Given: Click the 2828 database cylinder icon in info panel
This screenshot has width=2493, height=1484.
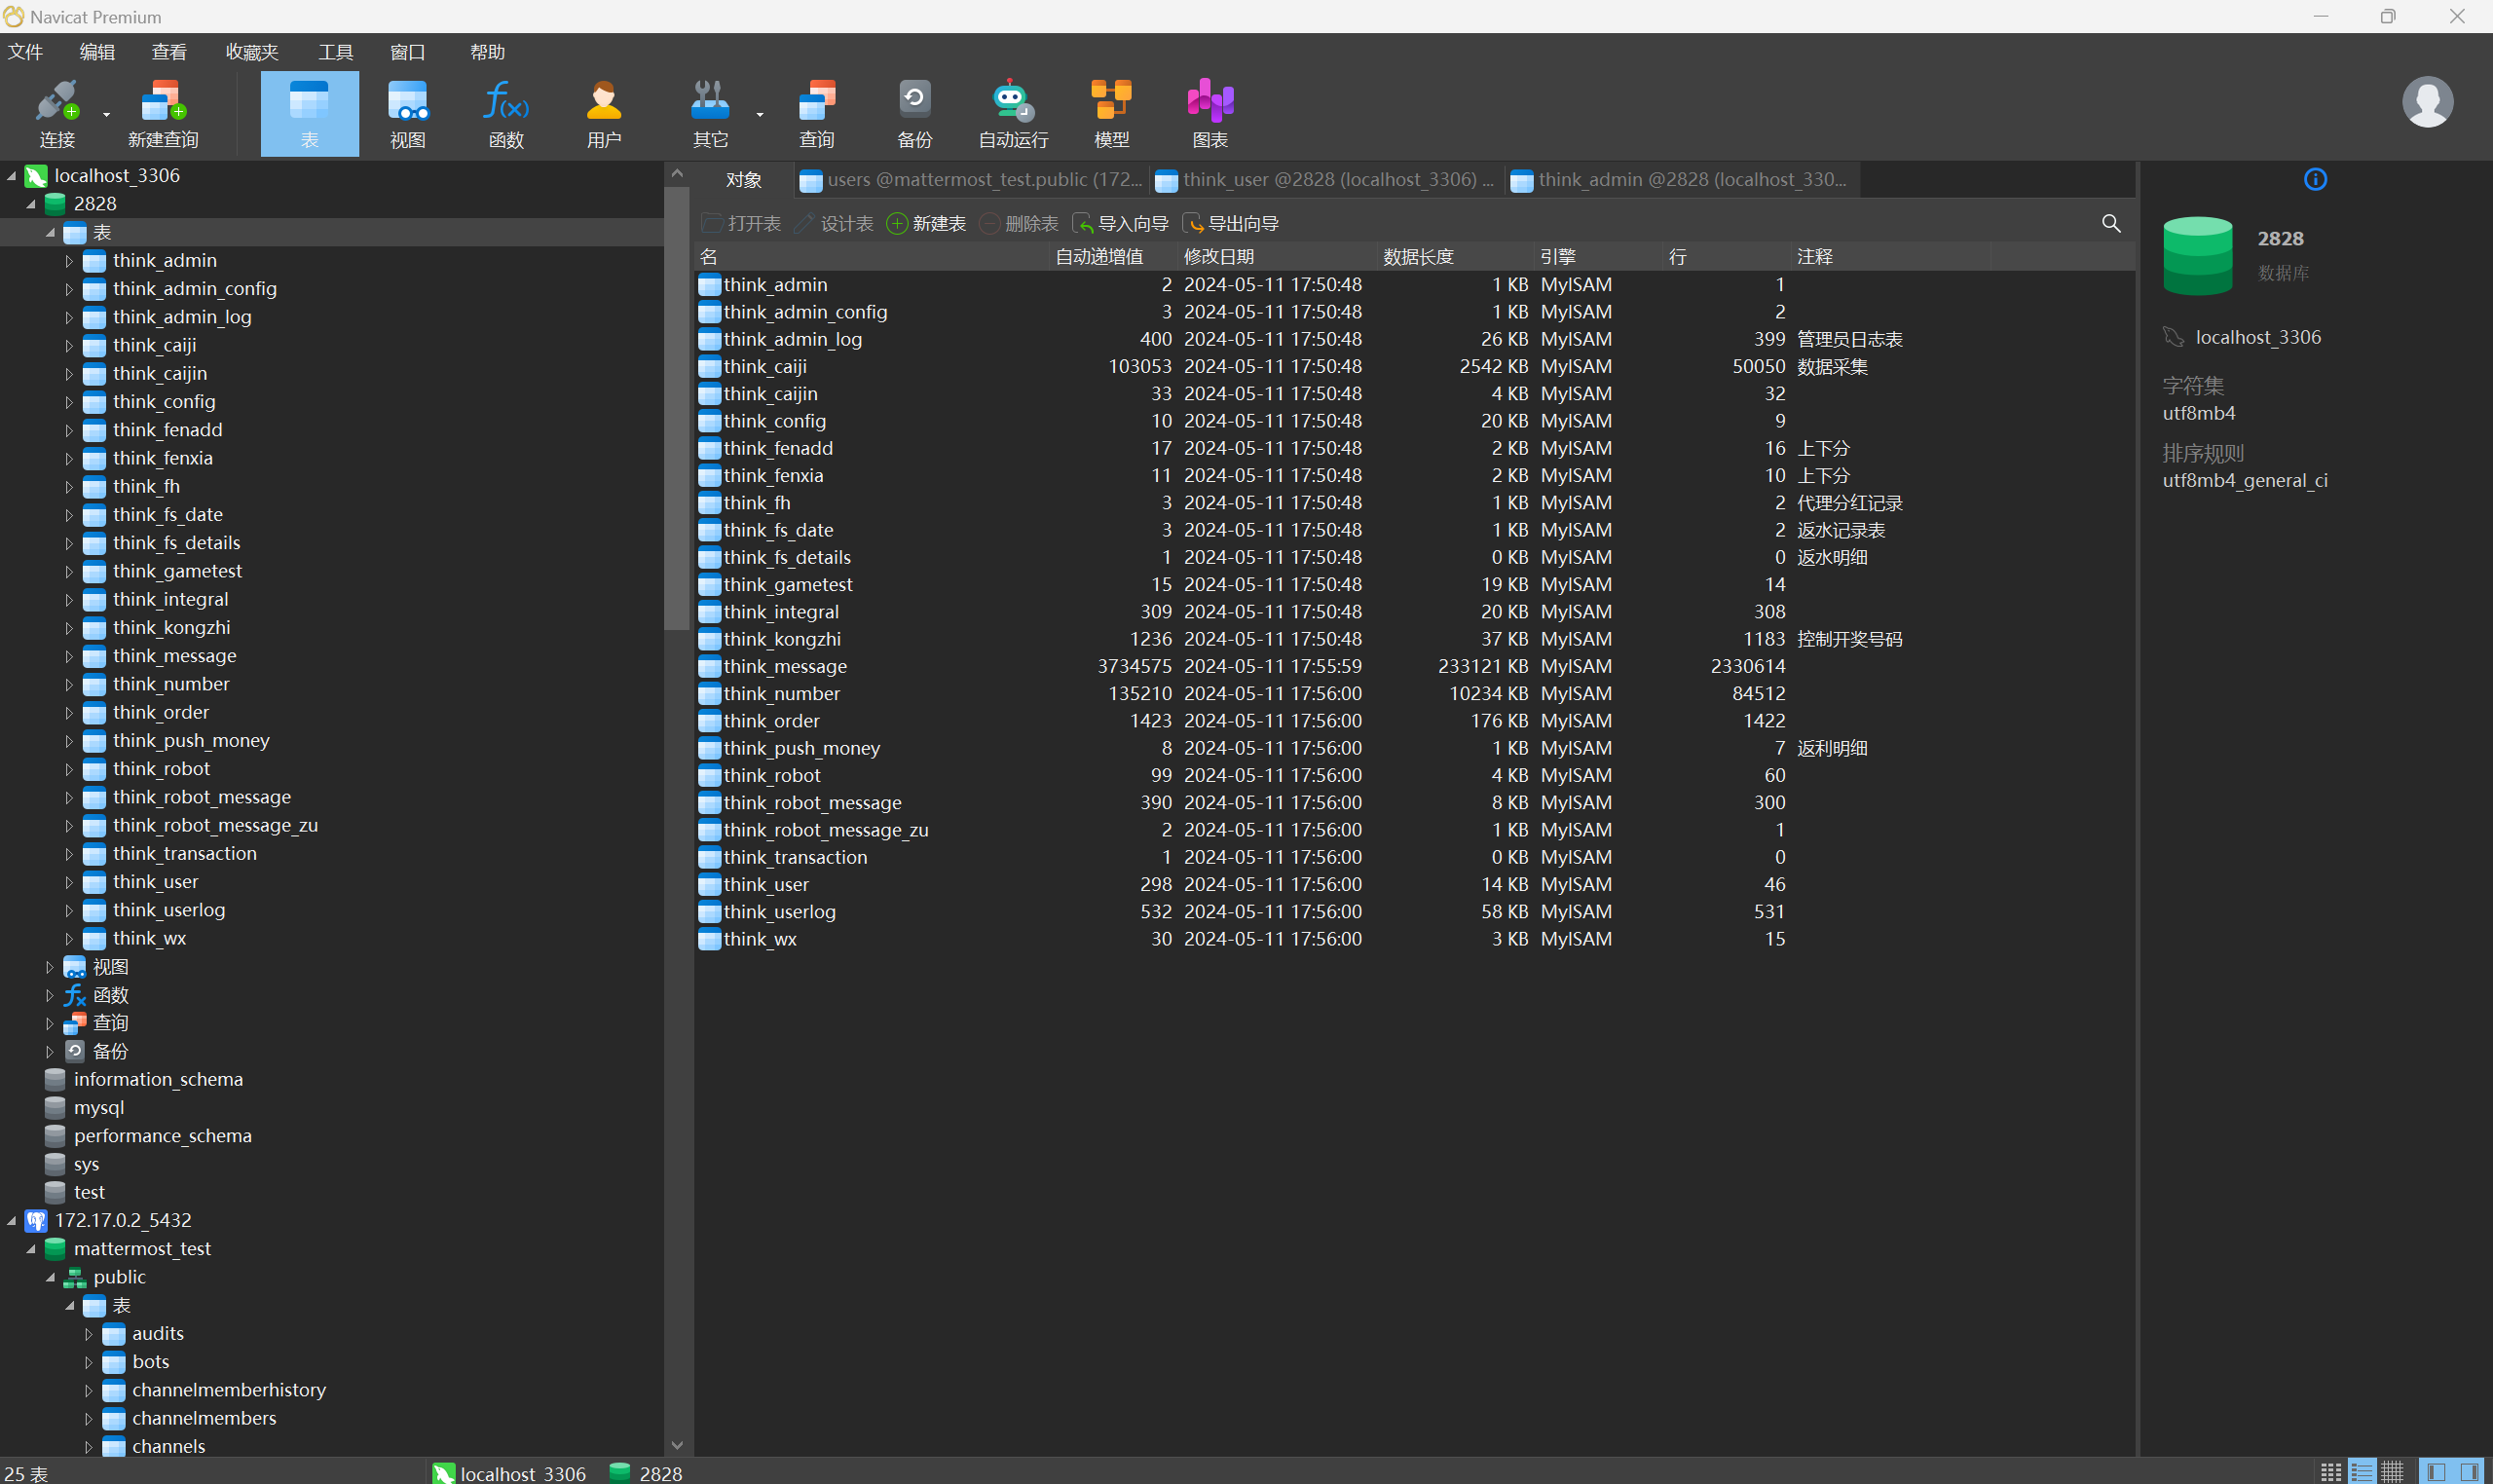Looking at the screenshot, I should 2197,256.
